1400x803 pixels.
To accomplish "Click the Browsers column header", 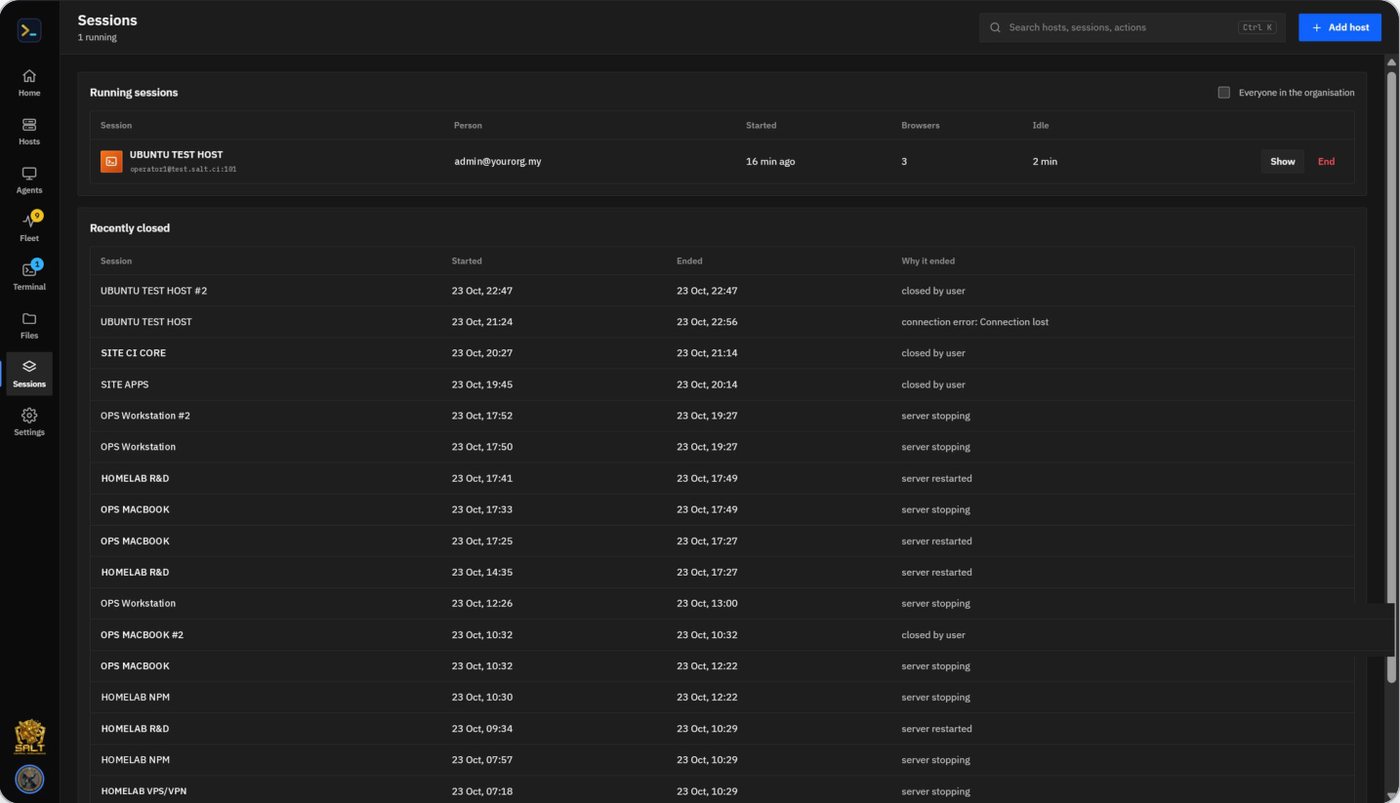I will click(x=920, y=125).
